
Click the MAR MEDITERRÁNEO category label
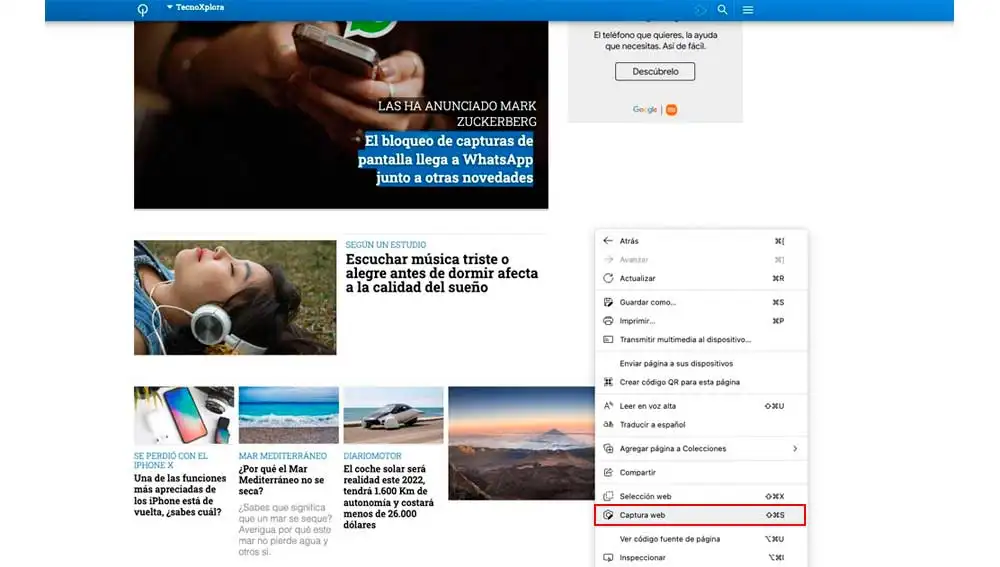[283, 456]
